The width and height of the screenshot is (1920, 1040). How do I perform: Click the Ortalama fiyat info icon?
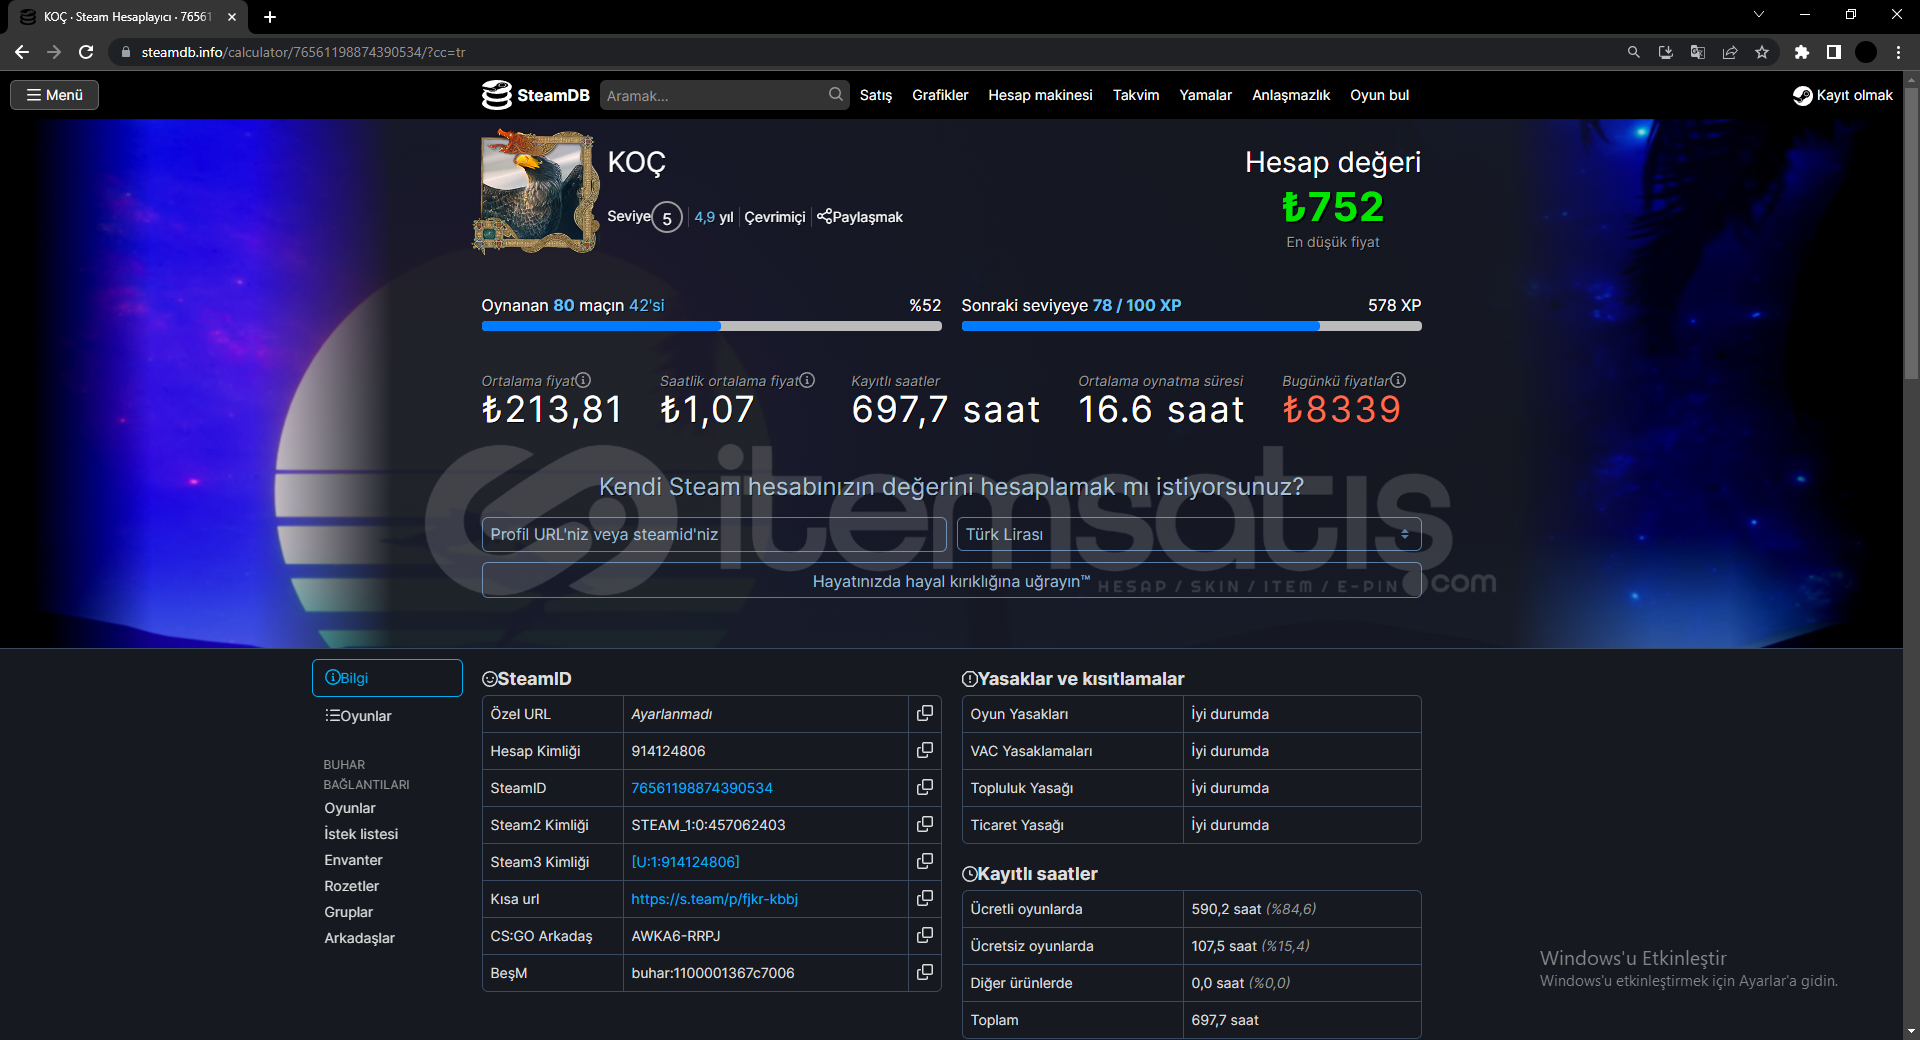click(583, 380)
